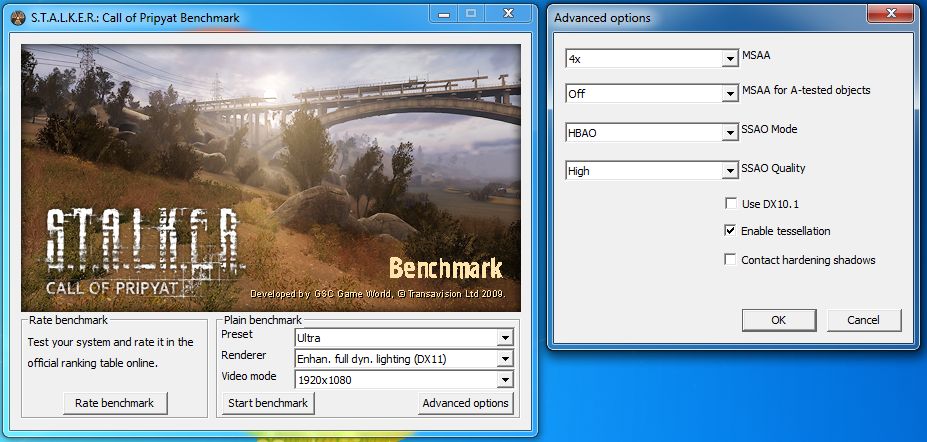
Task: Click the S.T.A.L.K.E.R. benchmark banner image
Action: (x=271, y=178)
